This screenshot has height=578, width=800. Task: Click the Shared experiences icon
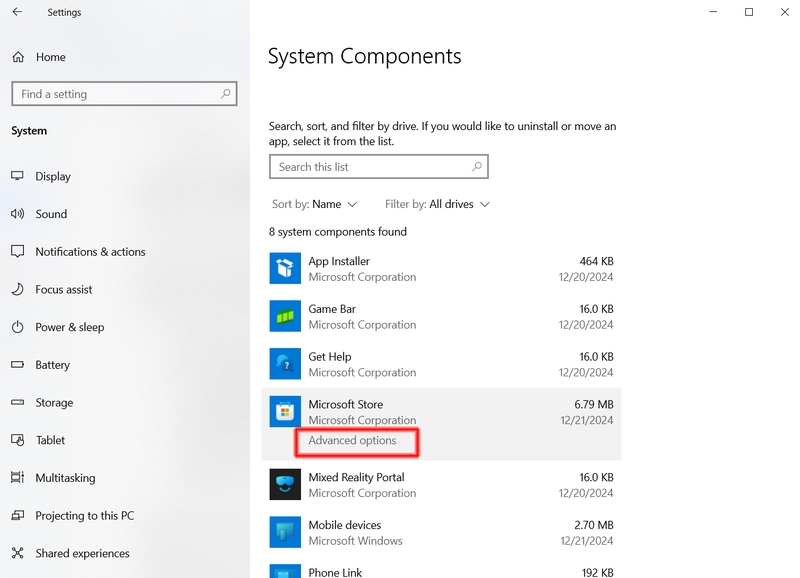click(x=17, y=554)
